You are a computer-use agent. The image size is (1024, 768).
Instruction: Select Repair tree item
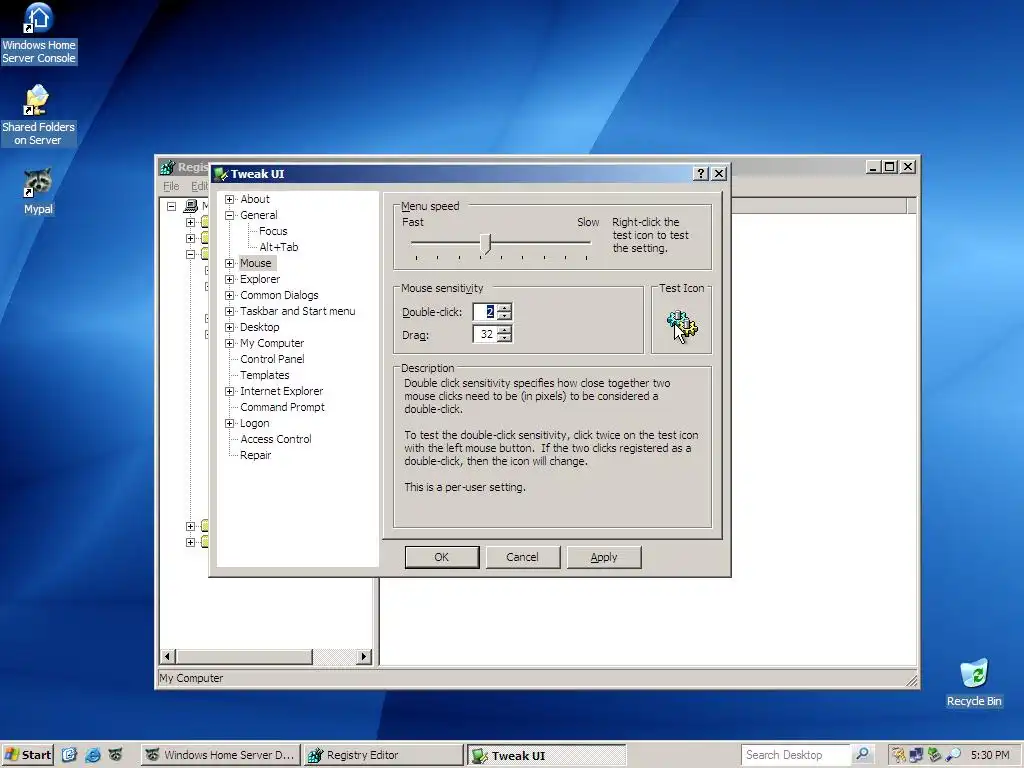tap(255, 455)
